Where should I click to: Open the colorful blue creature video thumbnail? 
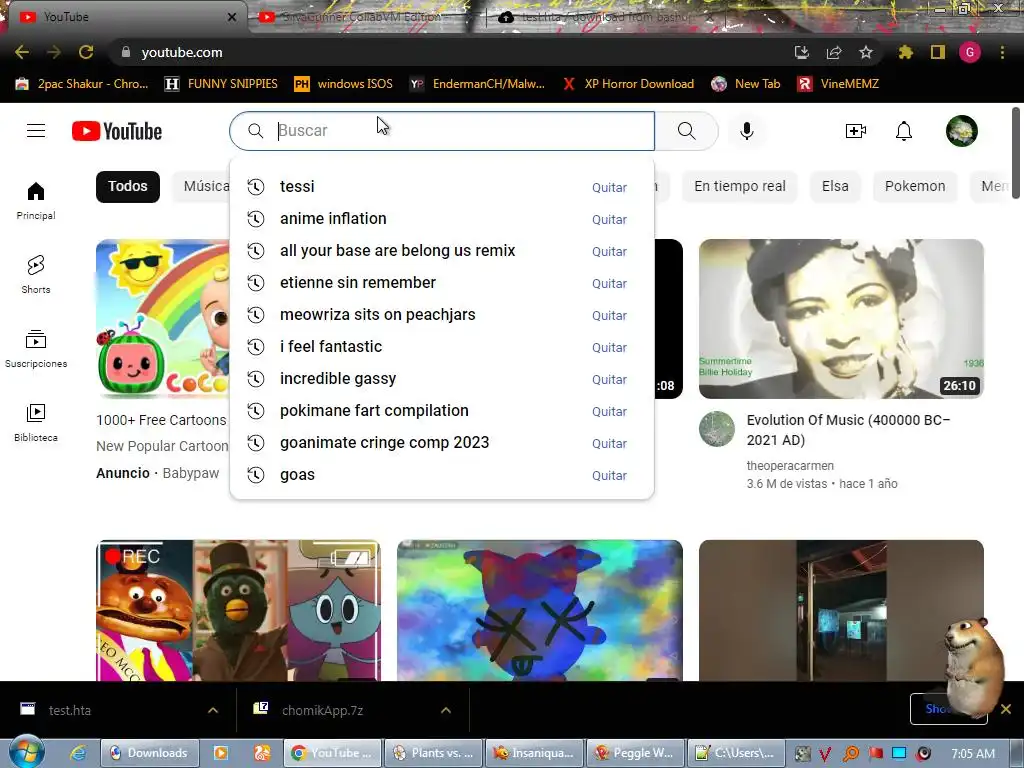coord(540,611)
